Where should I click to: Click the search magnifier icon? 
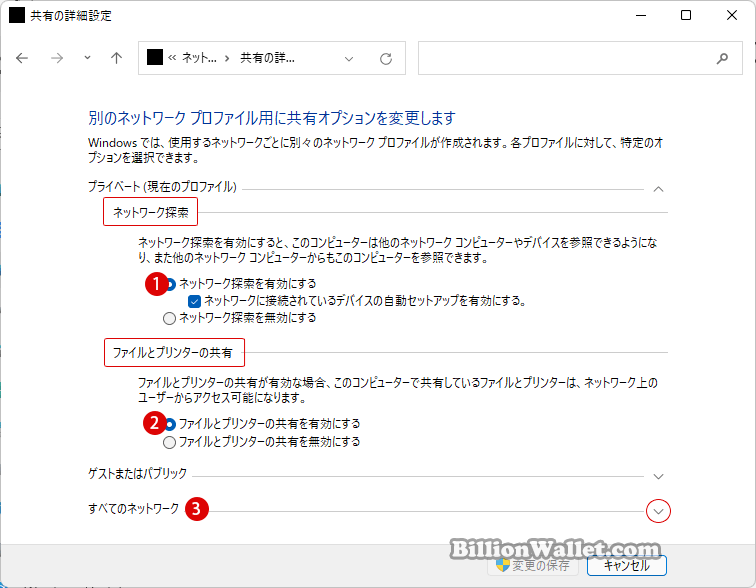[x=722, y=58]
